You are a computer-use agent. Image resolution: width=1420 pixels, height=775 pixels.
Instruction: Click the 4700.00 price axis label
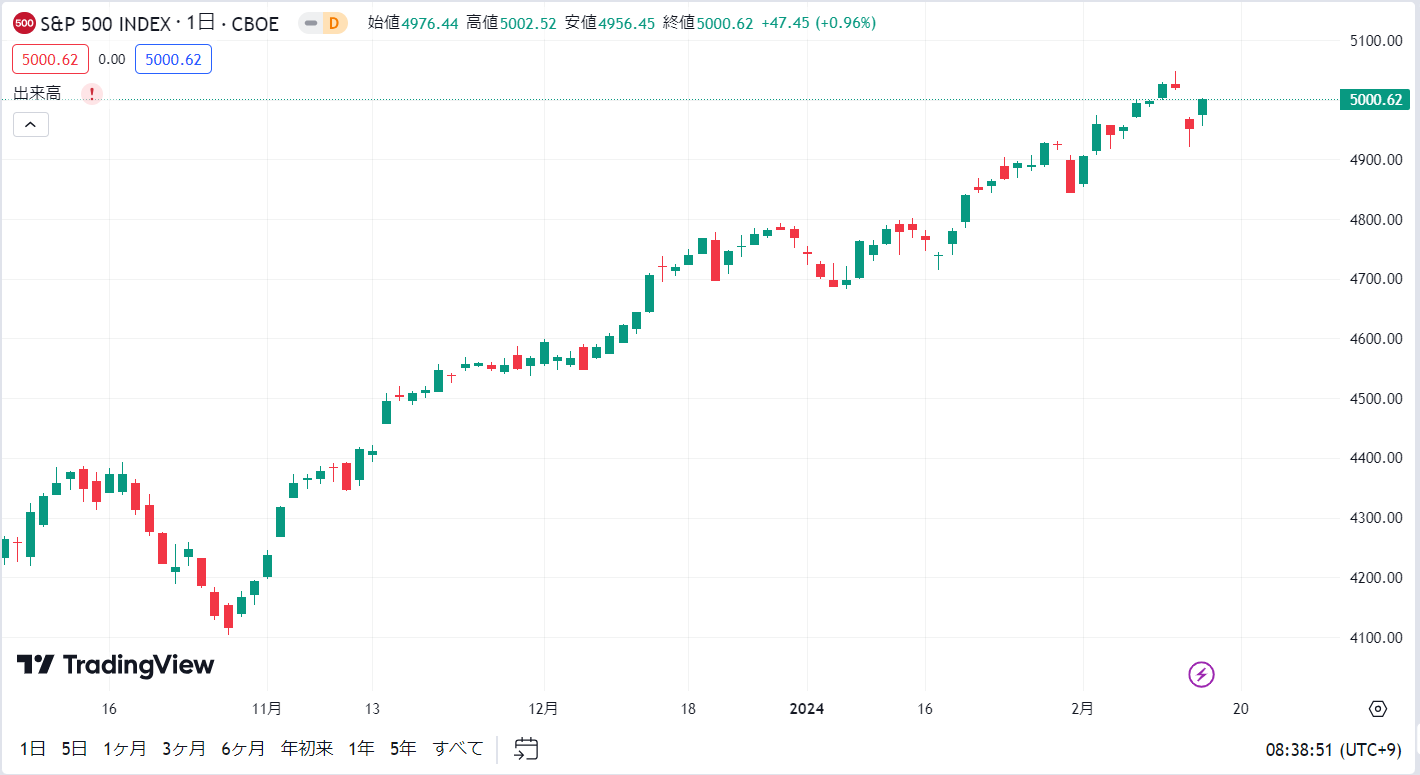(1377, 279)
